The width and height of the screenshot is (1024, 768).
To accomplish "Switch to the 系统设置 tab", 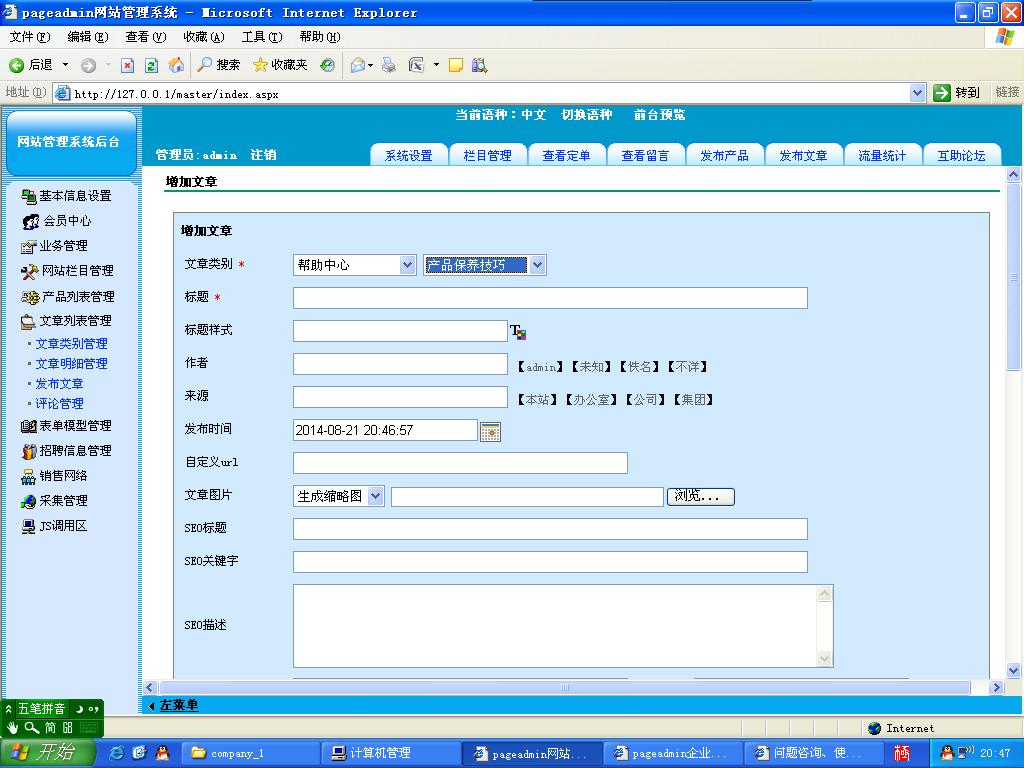I will [x=409, y=155].
